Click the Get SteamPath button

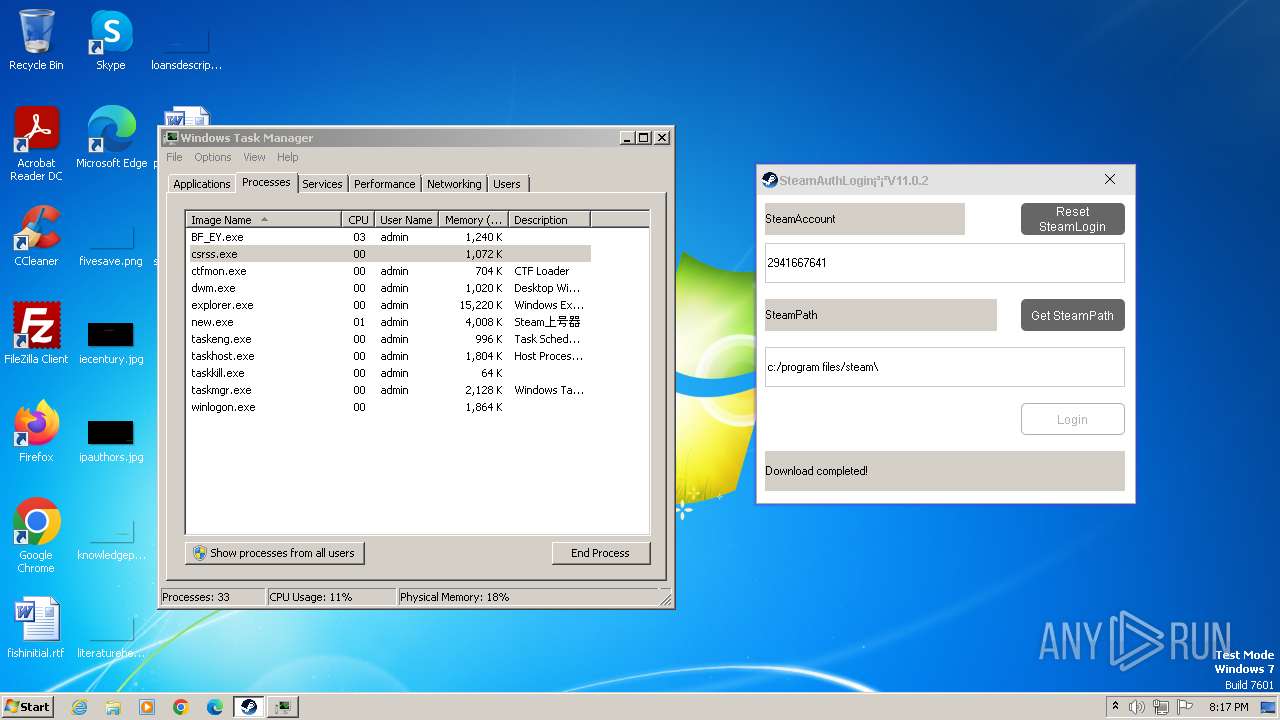1072,315
